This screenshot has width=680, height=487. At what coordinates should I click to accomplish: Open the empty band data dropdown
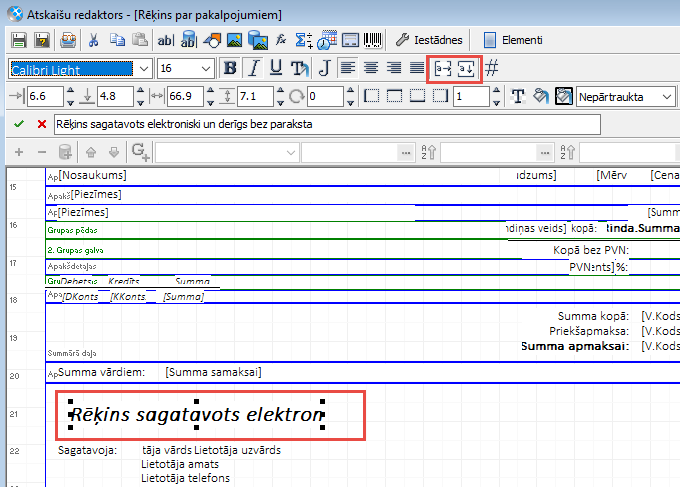click(291, 153)
